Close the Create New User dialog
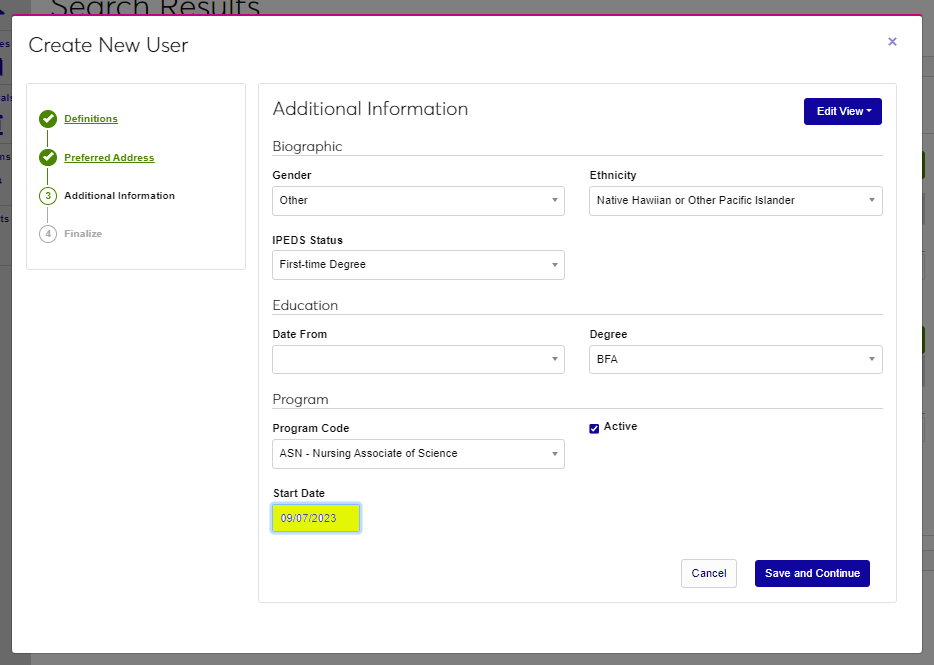This screenshot has width=934, height=665. (892, 42)
